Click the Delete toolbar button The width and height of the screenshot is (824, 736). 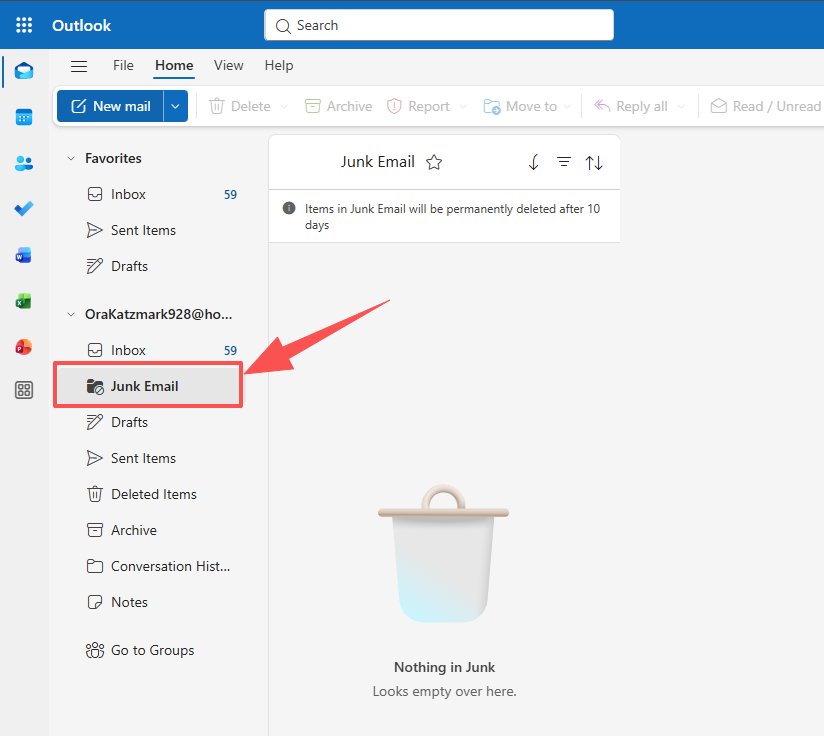(240, 107)
